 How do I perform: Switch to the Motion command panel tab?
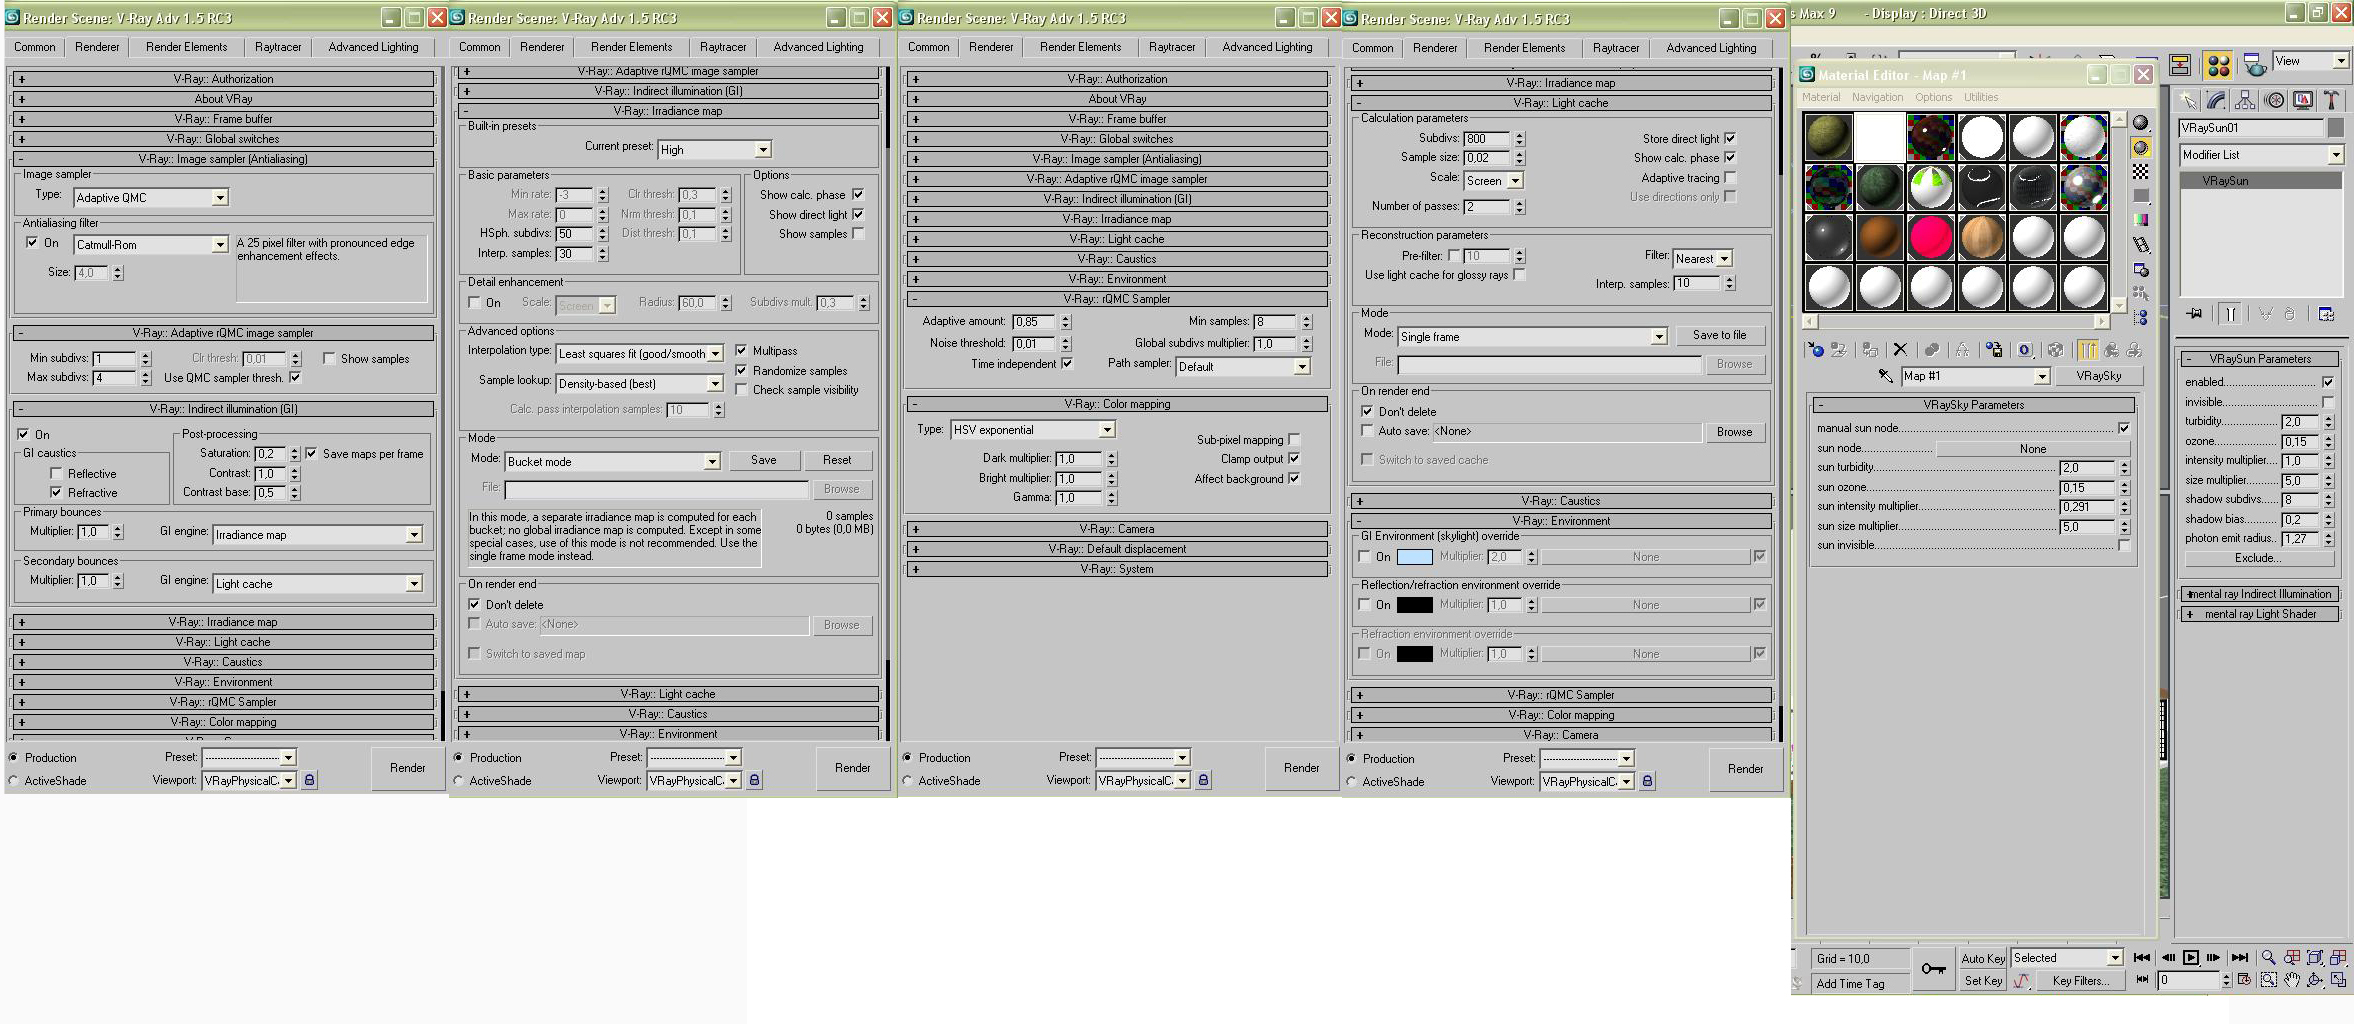[2274, 100]
